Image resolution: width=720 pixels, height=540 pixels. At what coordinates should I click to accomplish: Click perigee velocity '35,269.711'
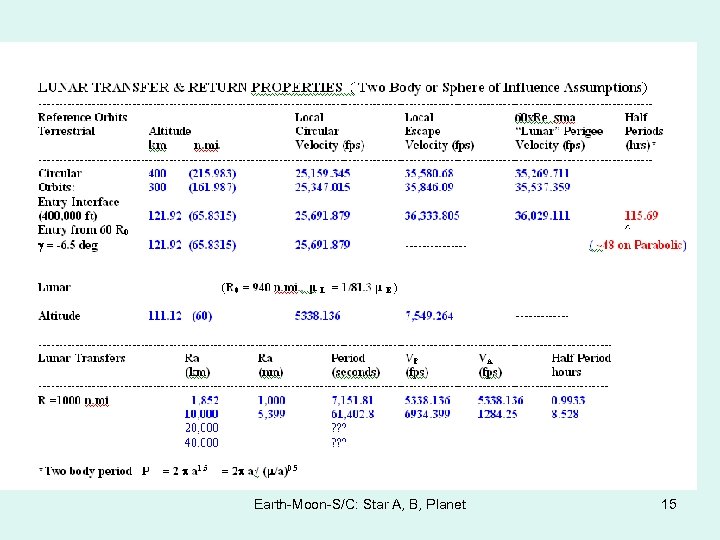pos(542,174)
